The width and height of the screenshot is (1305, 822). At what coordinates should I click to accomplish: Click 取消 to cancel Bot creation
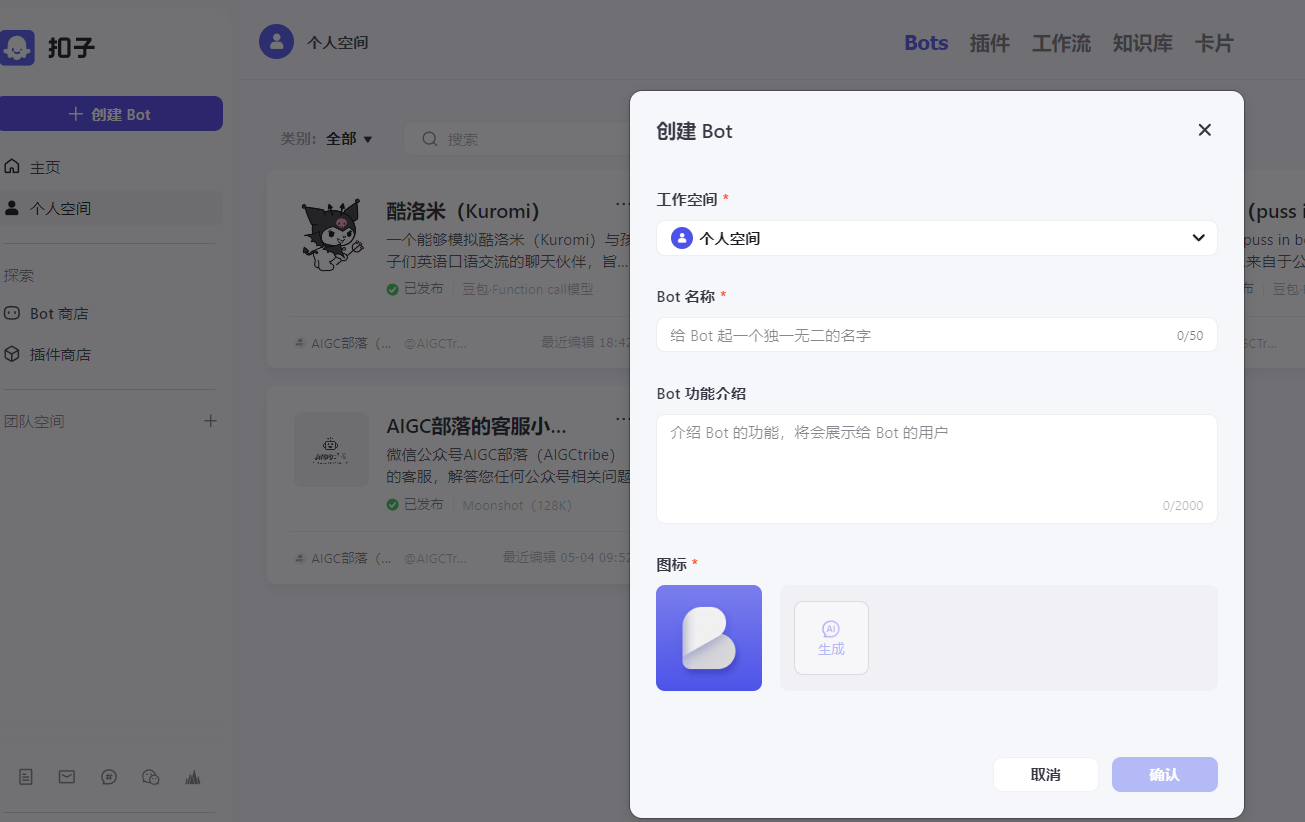[1045, 774]
